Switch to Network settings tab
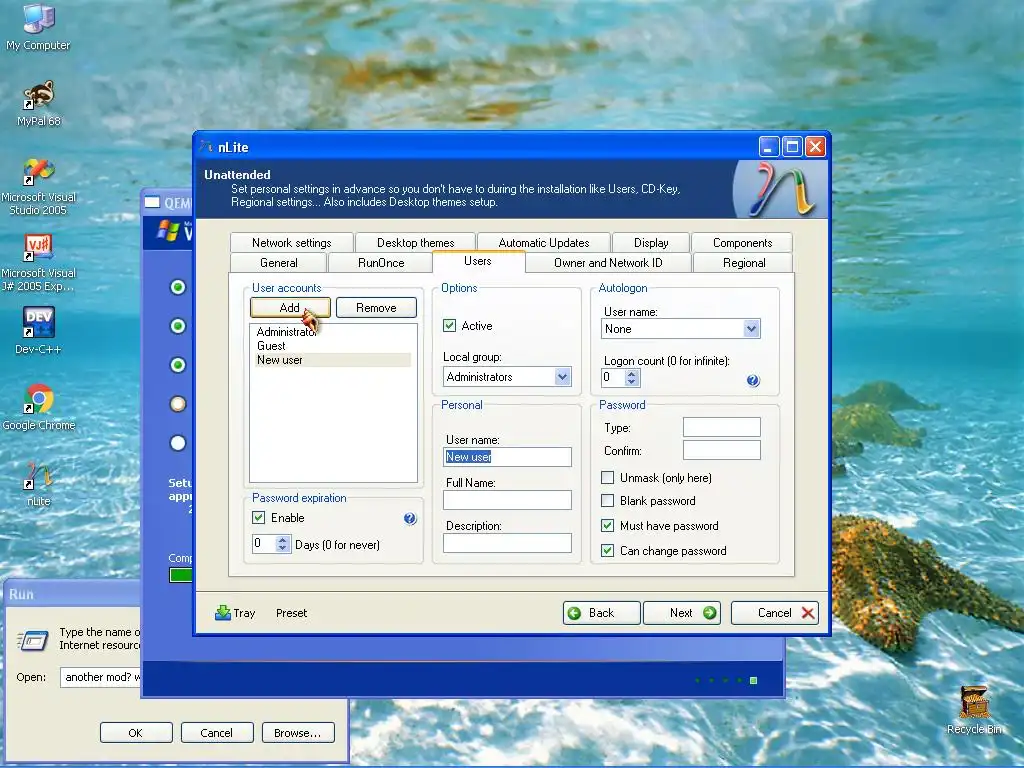 point(291,243)
